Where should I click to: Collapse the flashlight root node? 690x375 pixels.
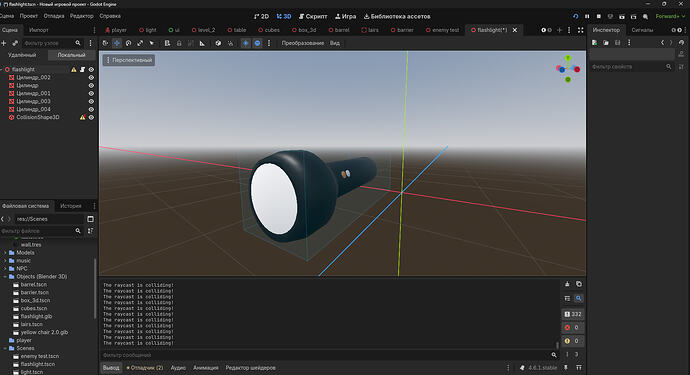[2, 70]
